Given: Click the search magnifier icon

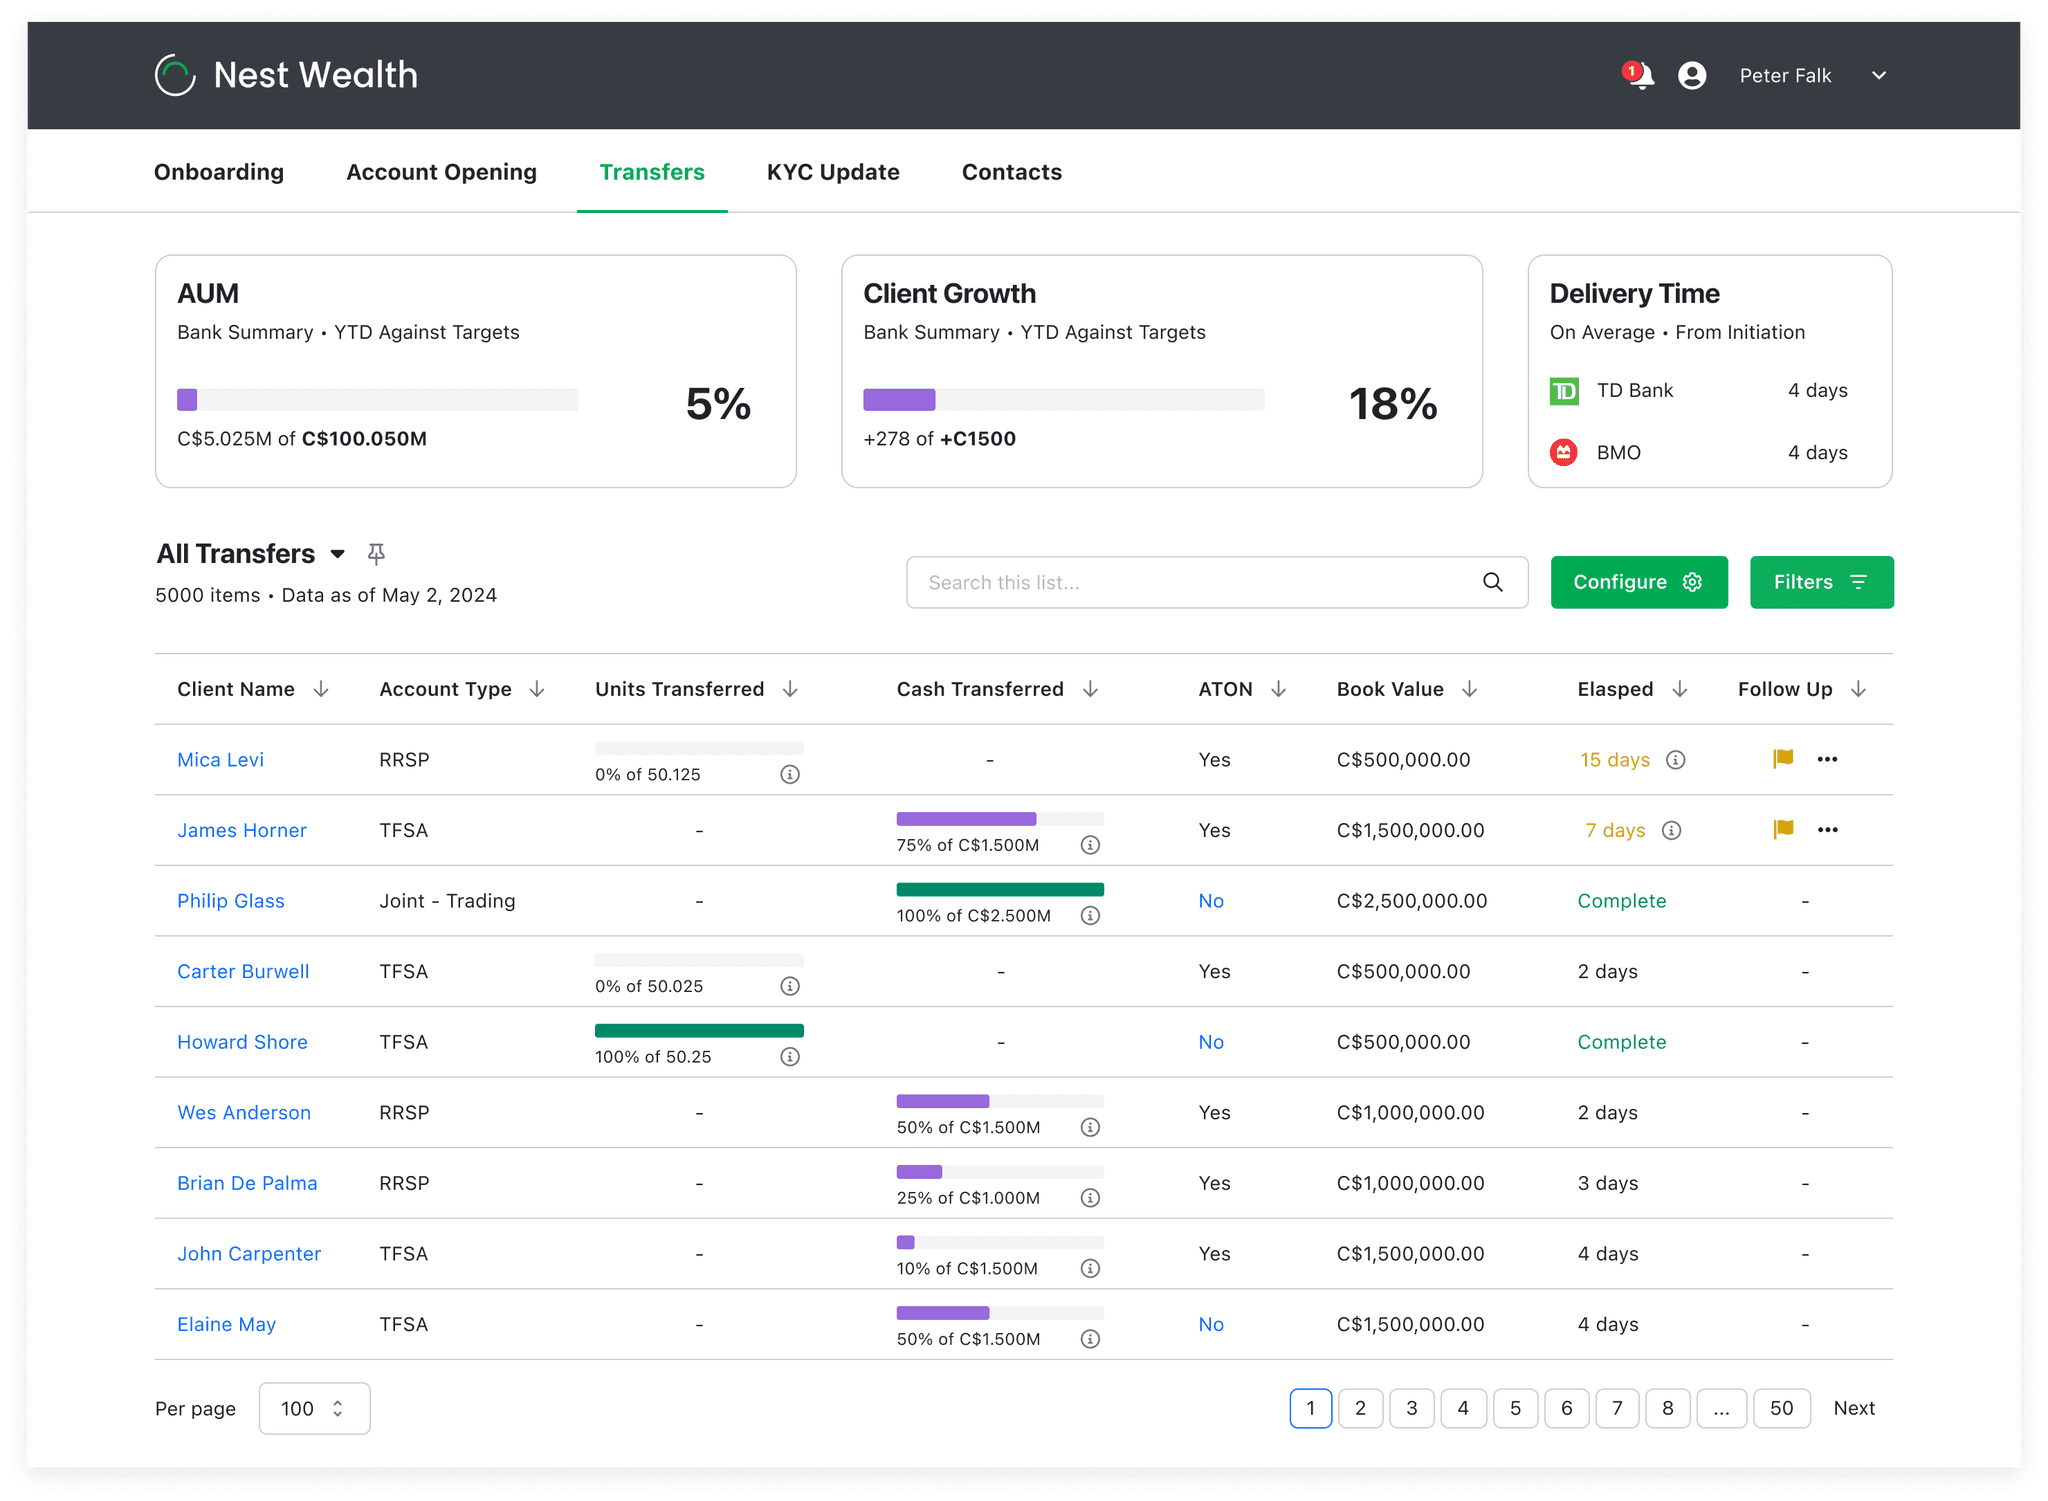Looking at the screenshot, I should click(x=1492, y=582).
